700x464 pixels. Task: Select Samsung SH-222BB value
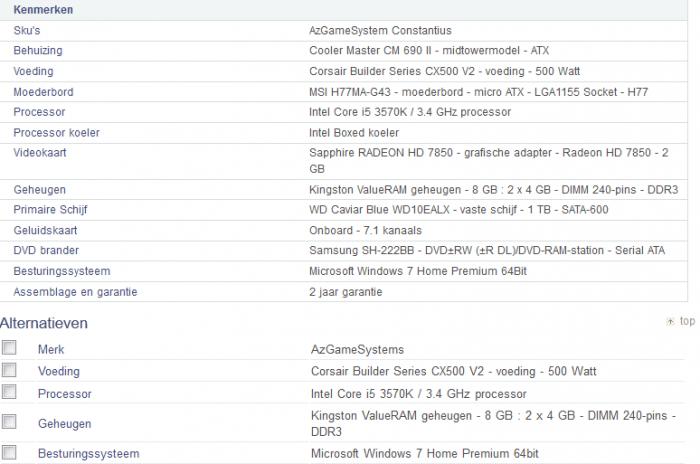tap(487, 251)
